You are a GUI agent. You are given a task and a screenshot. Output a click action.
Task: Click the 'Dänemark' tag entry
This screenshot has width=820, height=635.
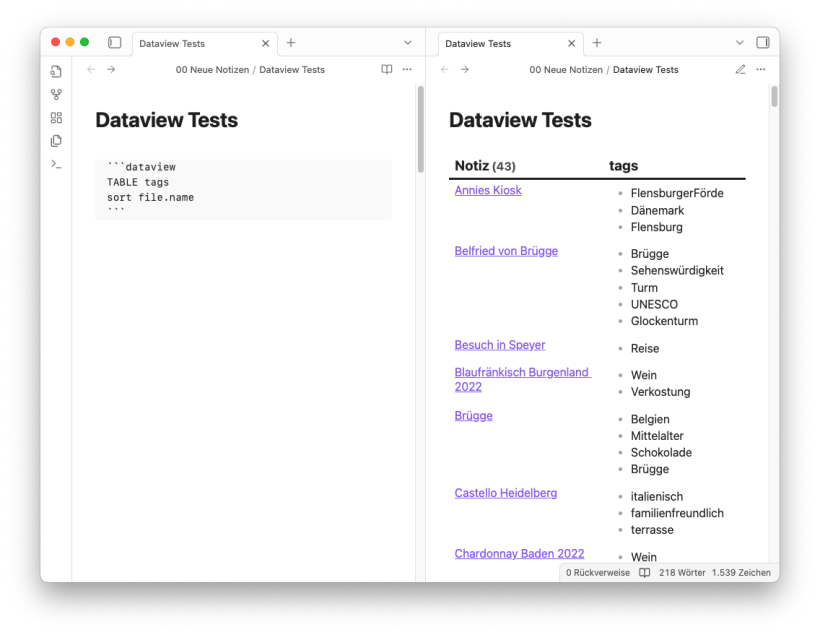(657, 210)
